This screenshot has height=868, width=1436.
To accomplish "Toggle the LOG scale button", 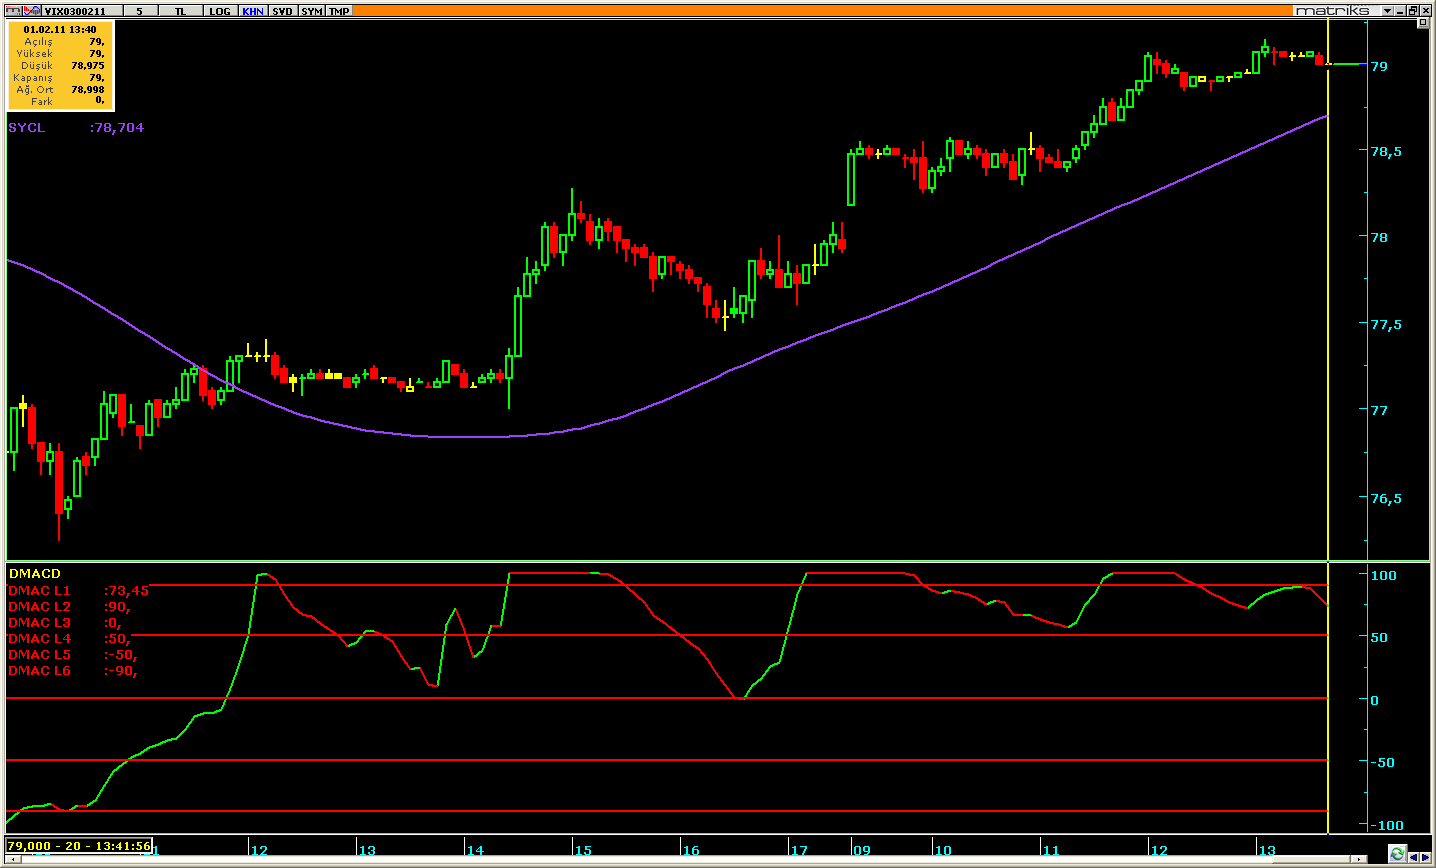I will coord(219,11).
